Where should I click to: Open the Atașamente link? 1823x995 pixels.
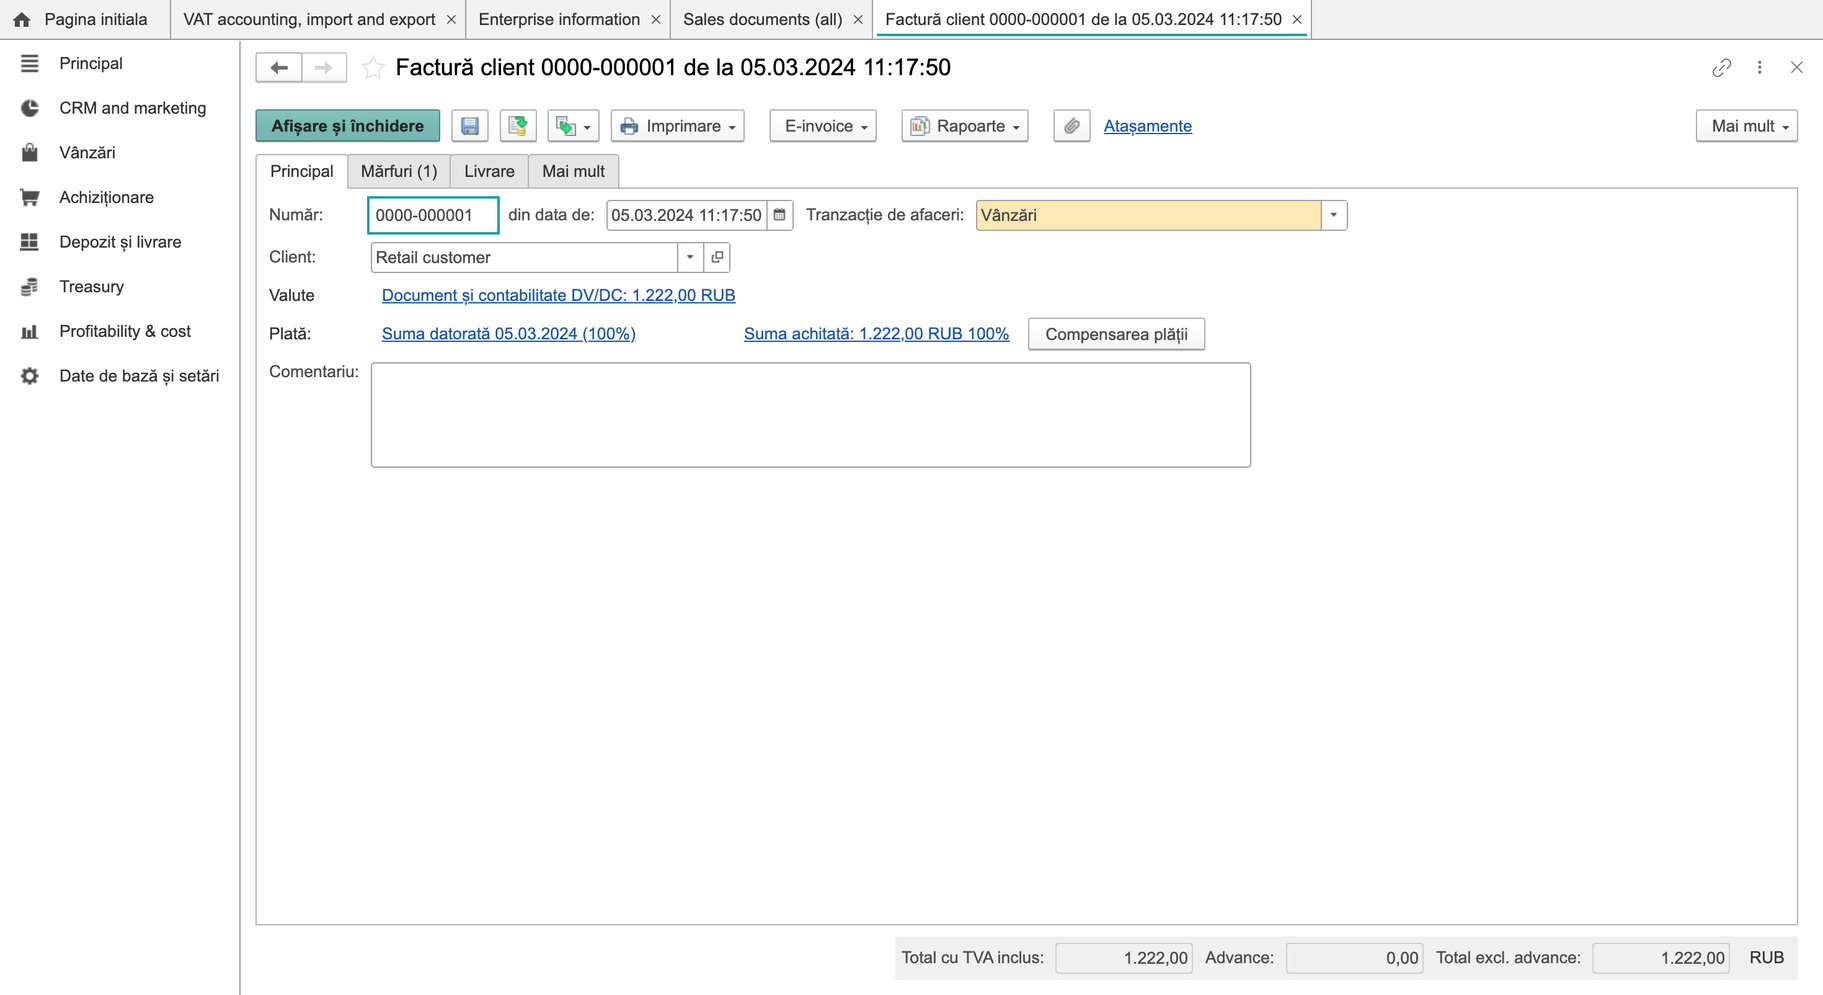click(1147, 126)
